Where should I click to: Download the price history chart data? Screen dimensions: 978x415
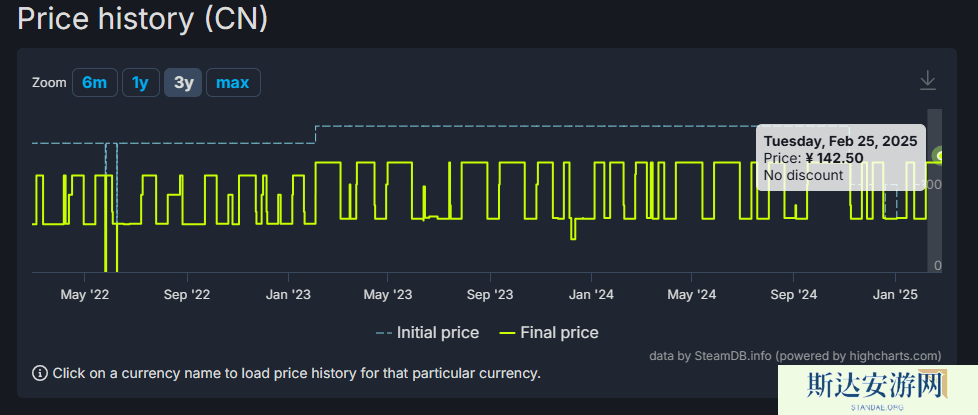click(927, 80)
